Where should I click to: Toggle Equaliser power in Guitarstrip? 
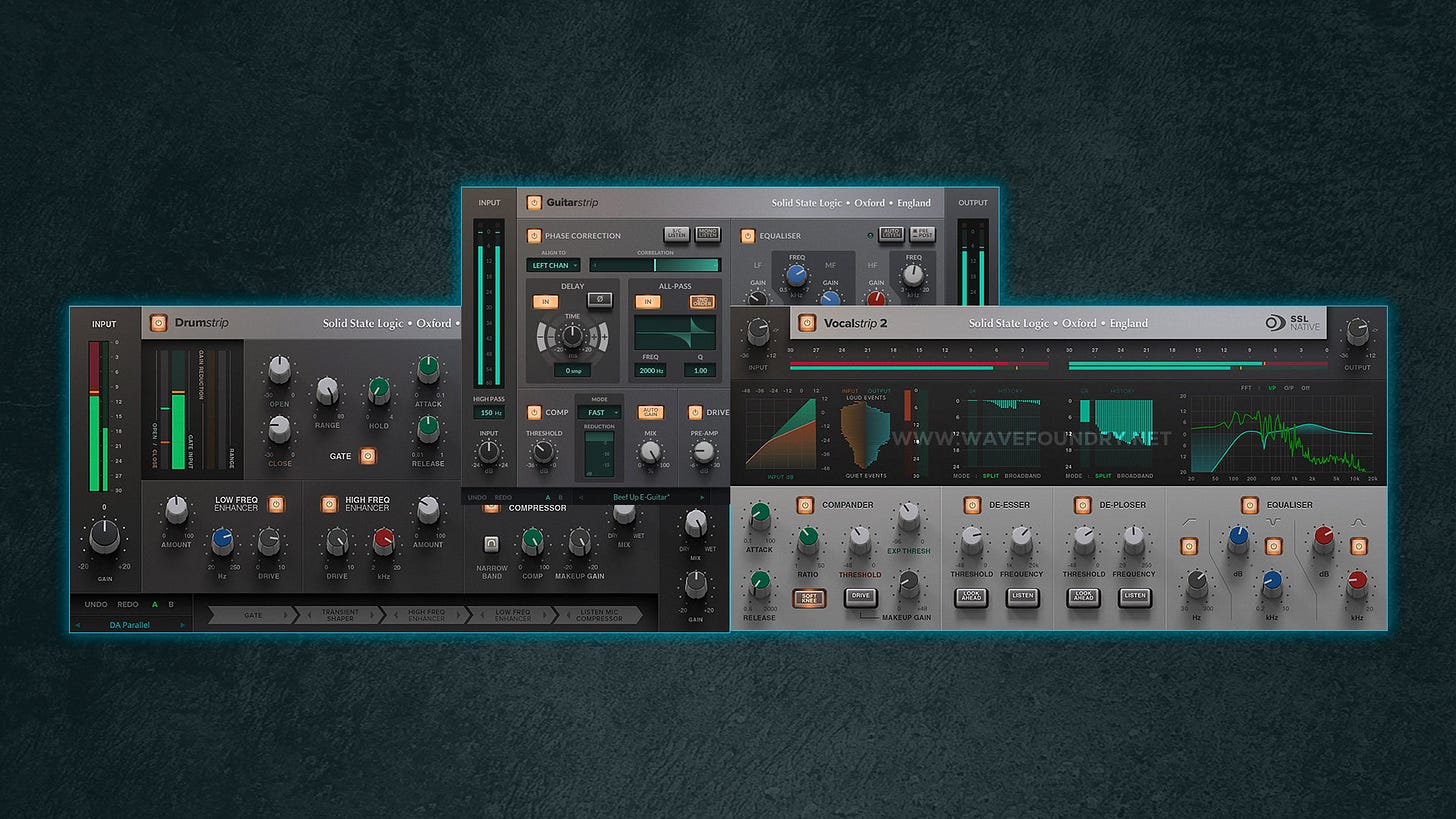click(747, 236)
